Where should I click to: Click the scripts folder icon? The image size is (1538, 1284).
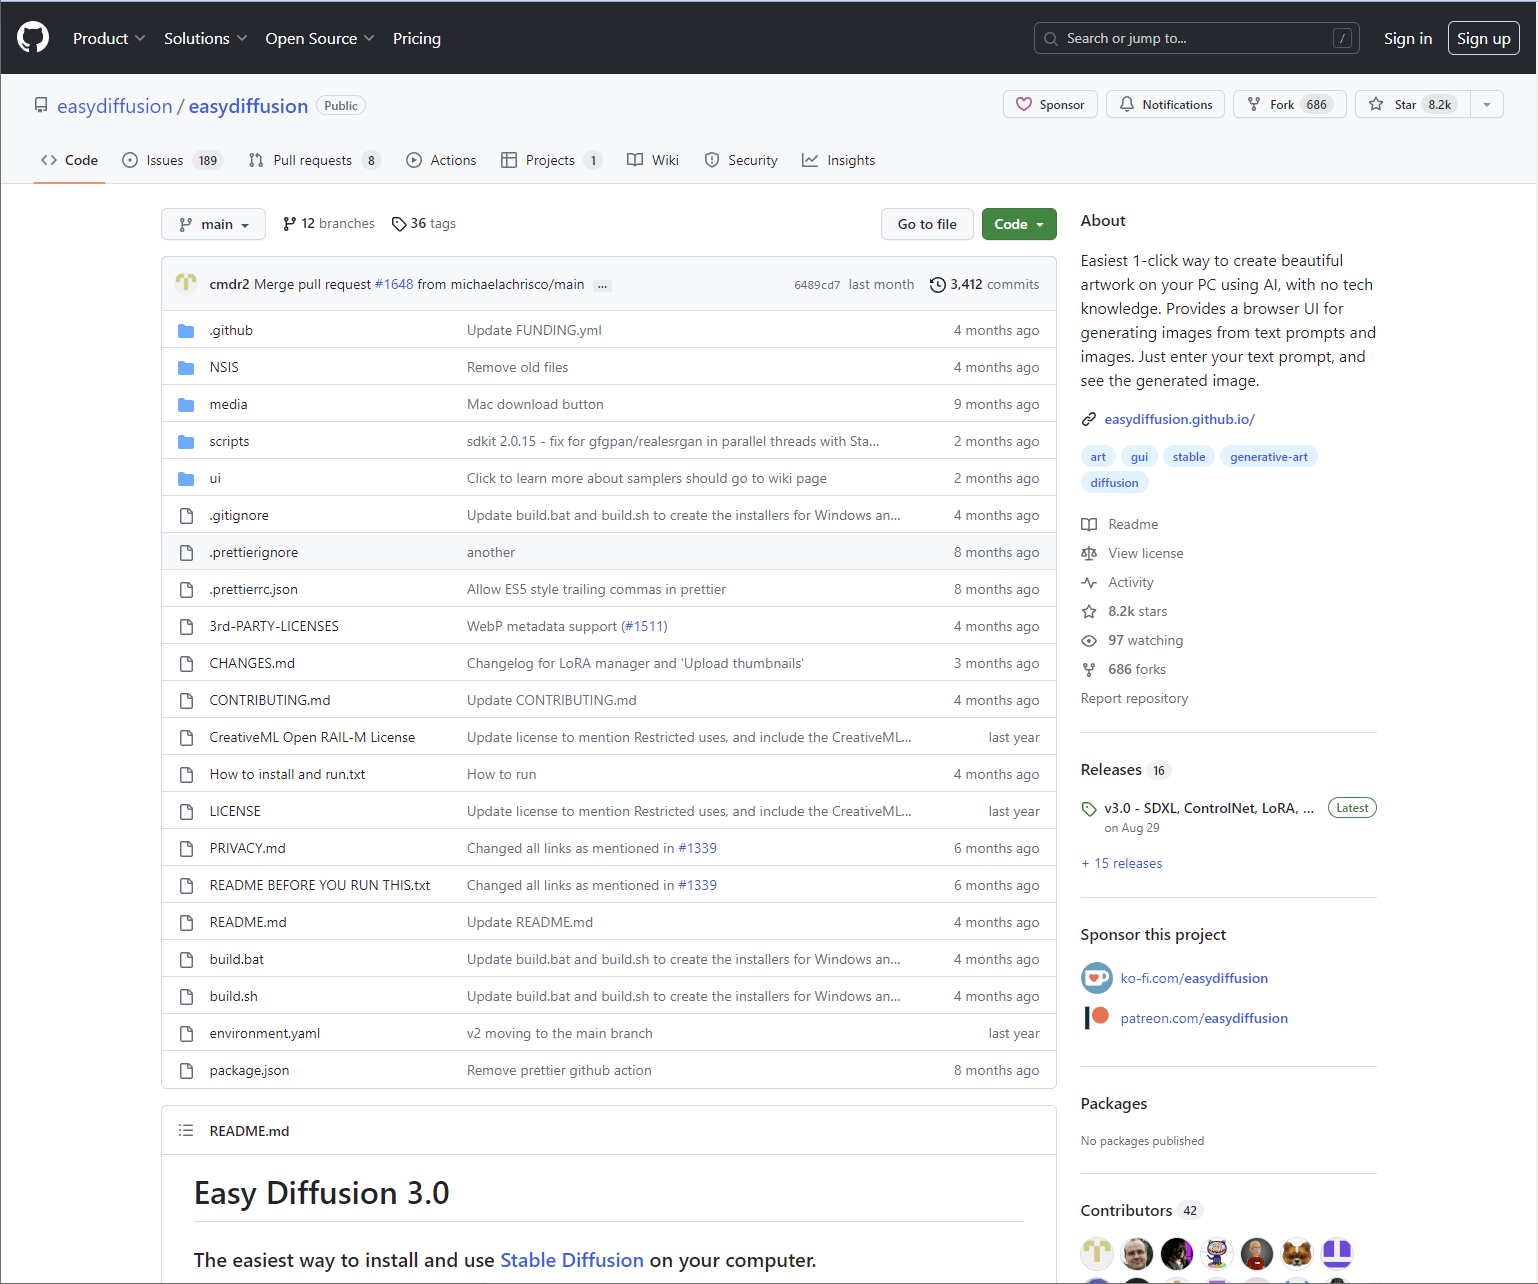[186, 441]
